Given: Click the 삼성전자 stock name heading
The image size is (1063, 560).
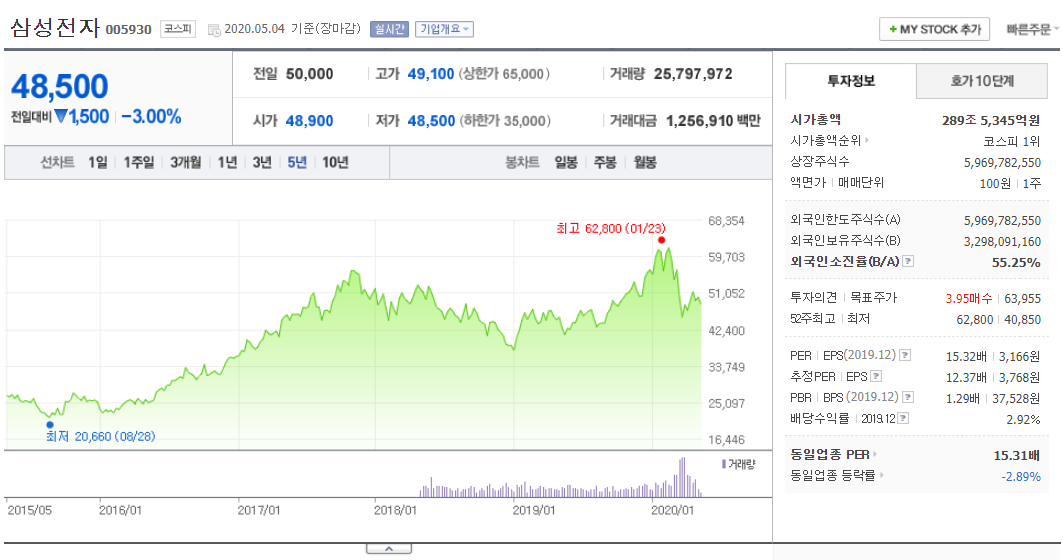Looking at the screenshot, I should tap(55, 28).
